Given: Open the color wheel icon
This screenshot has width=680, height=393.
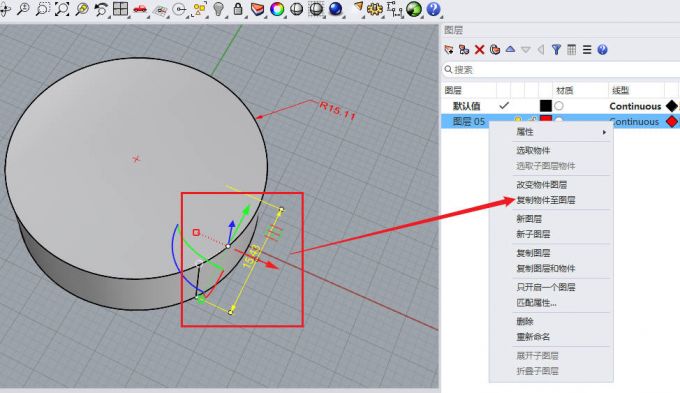Looking at the screenshot, I should (x=277, y=9).
